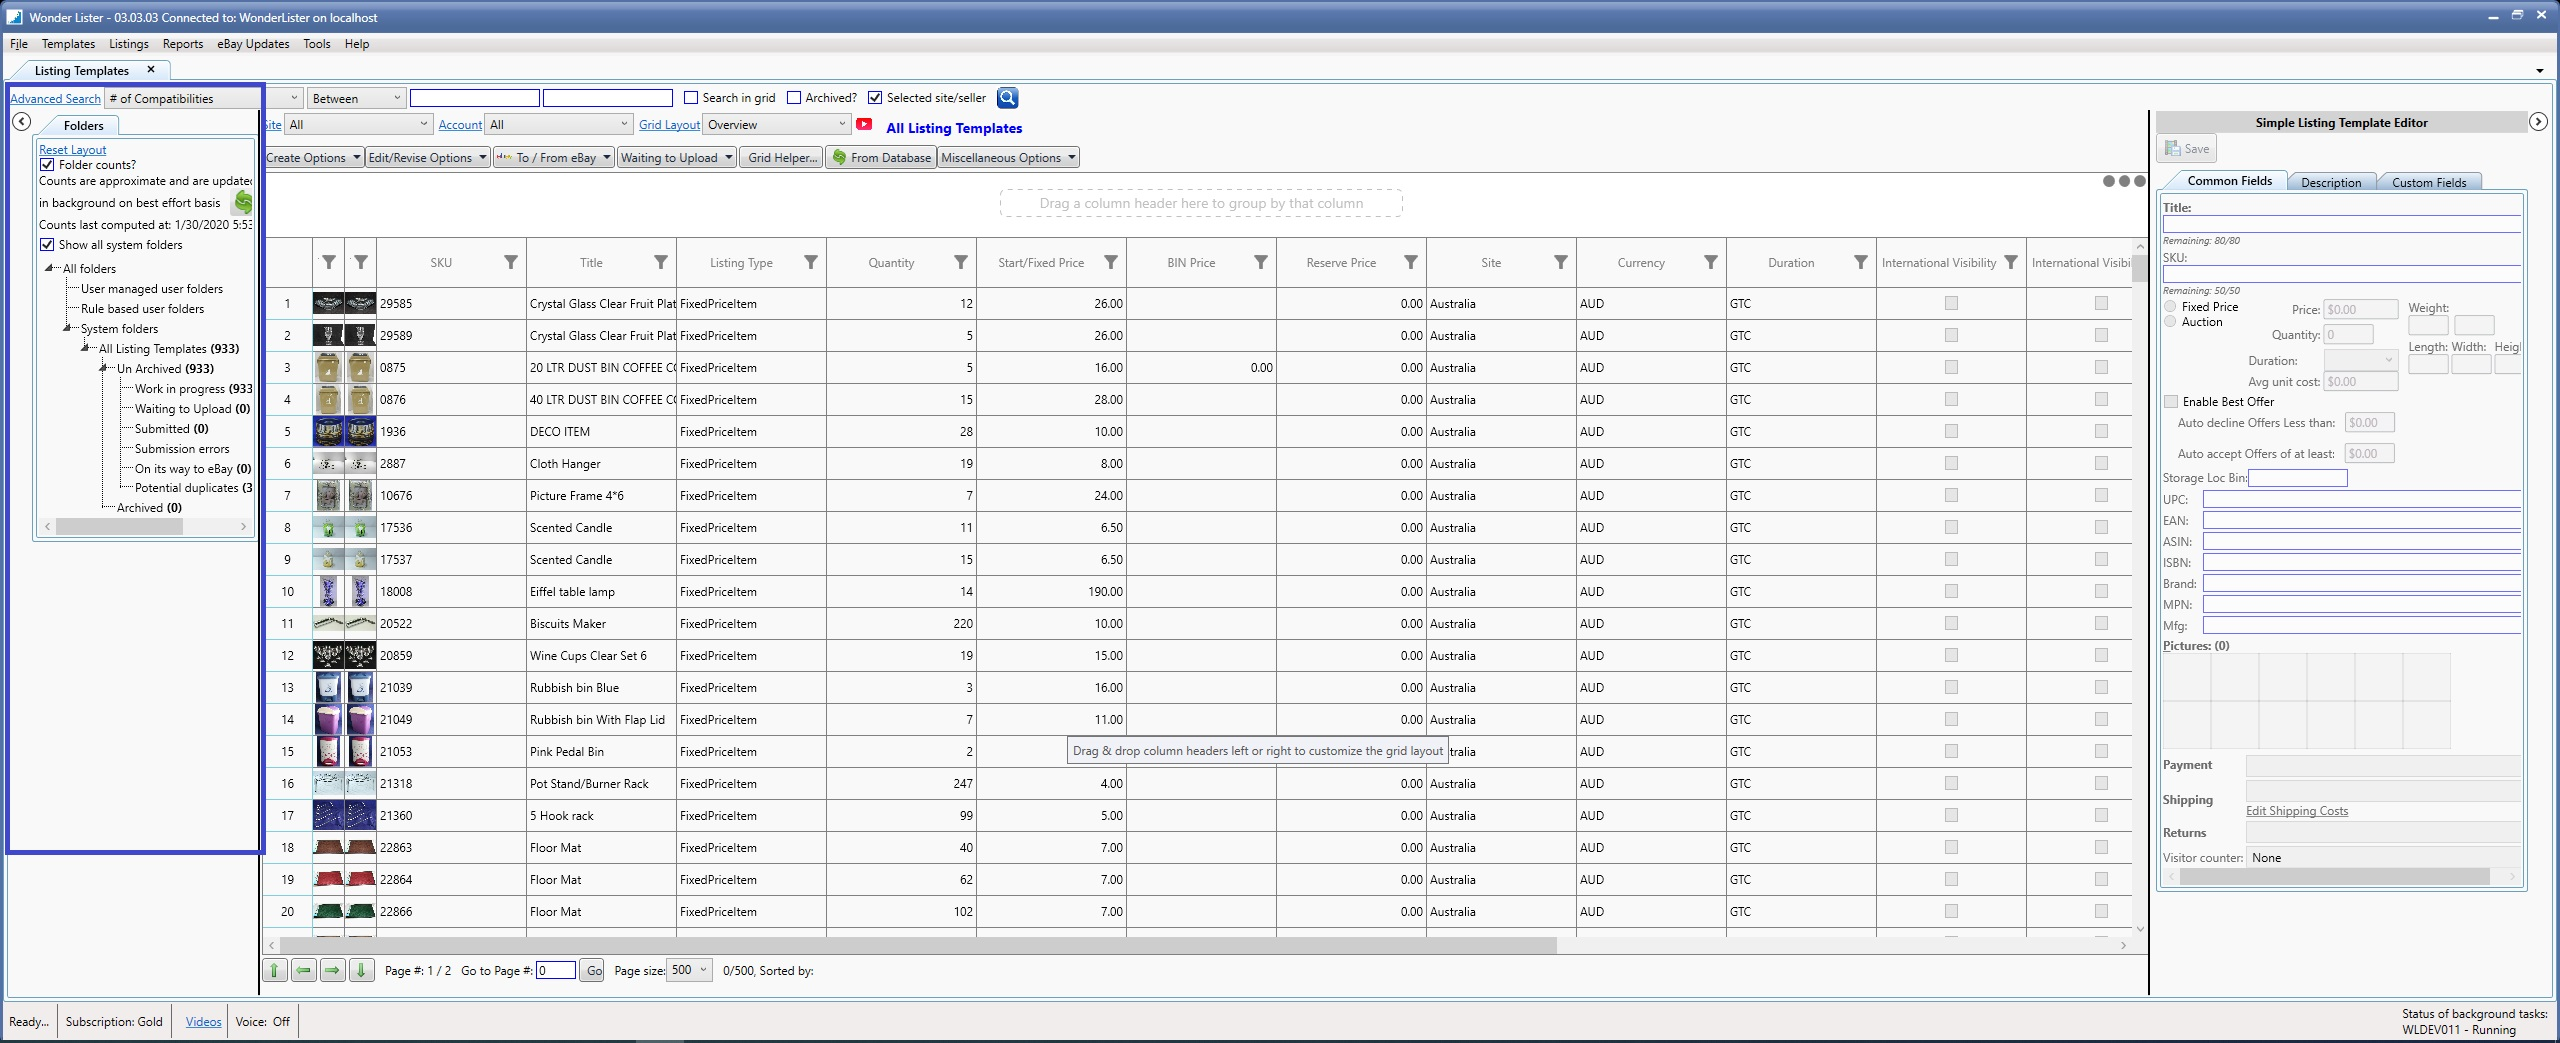
Task: Go to last page with down arrow
Action: tap(362, 970)
